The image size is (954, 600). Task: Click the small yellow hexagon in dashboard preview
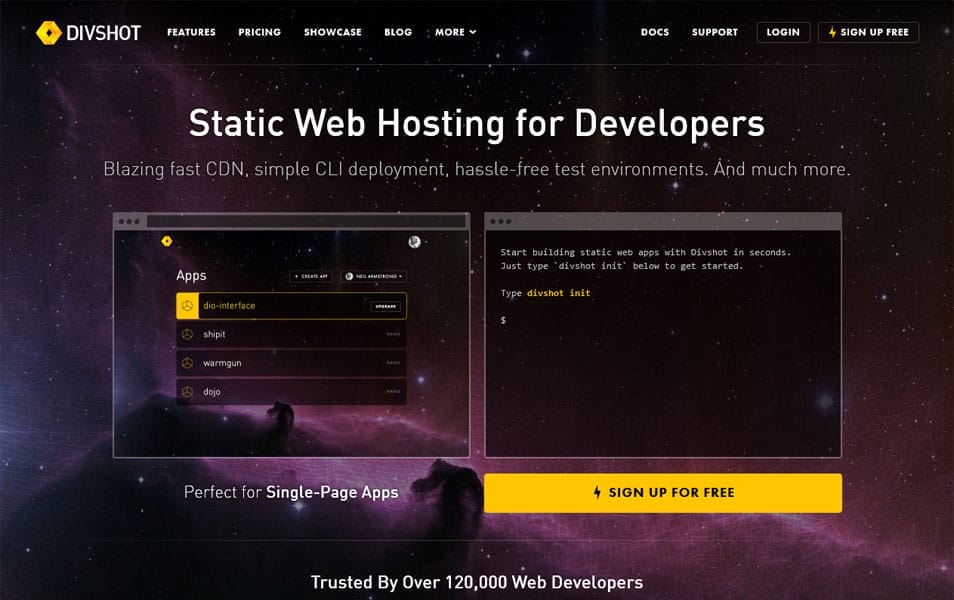click(167, 241)
